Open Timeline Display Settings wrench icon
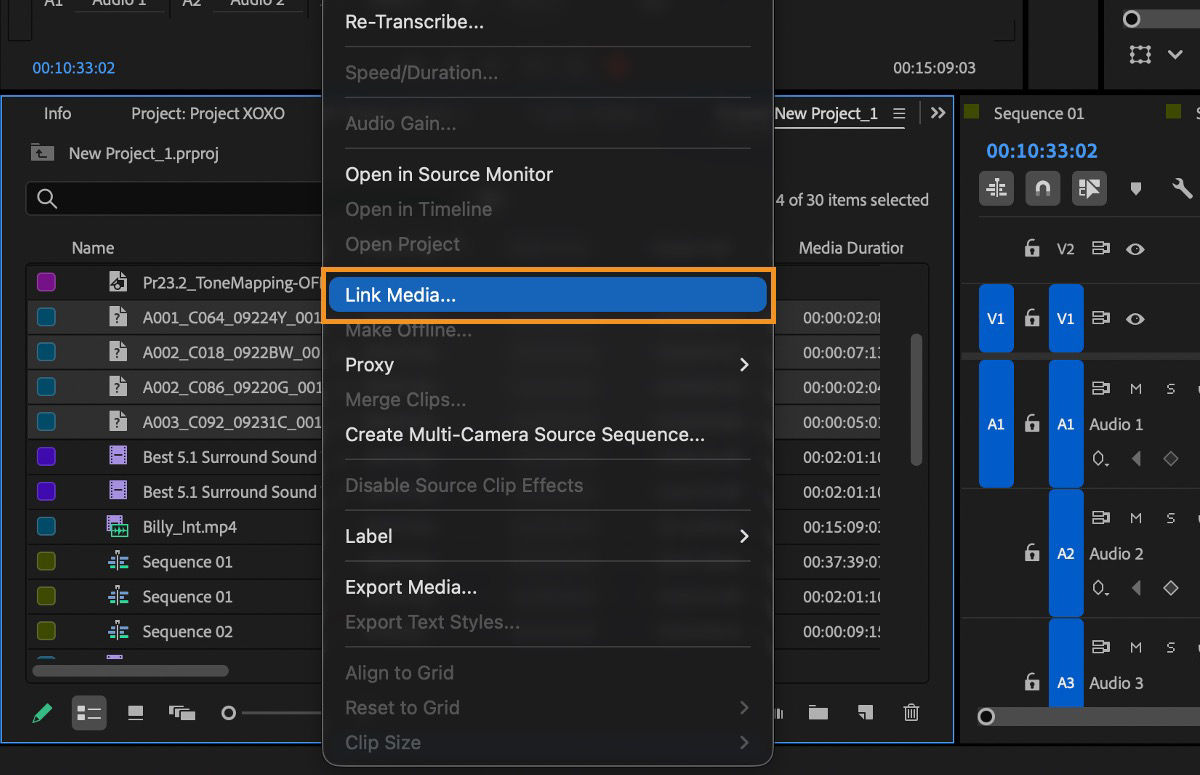 [1181, 187]
